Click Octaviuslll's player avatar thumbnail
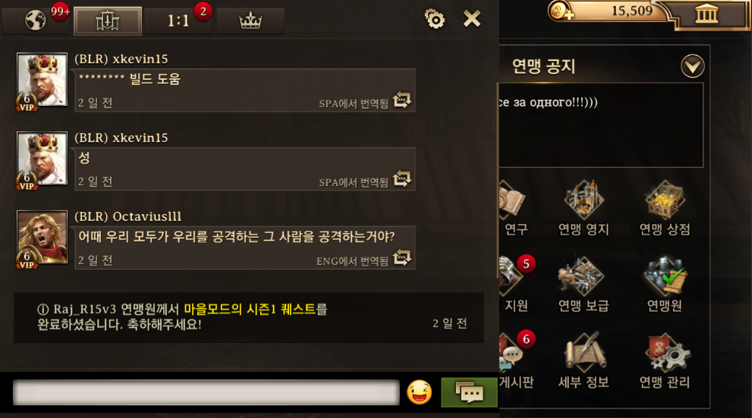 [x=42, y=237]
